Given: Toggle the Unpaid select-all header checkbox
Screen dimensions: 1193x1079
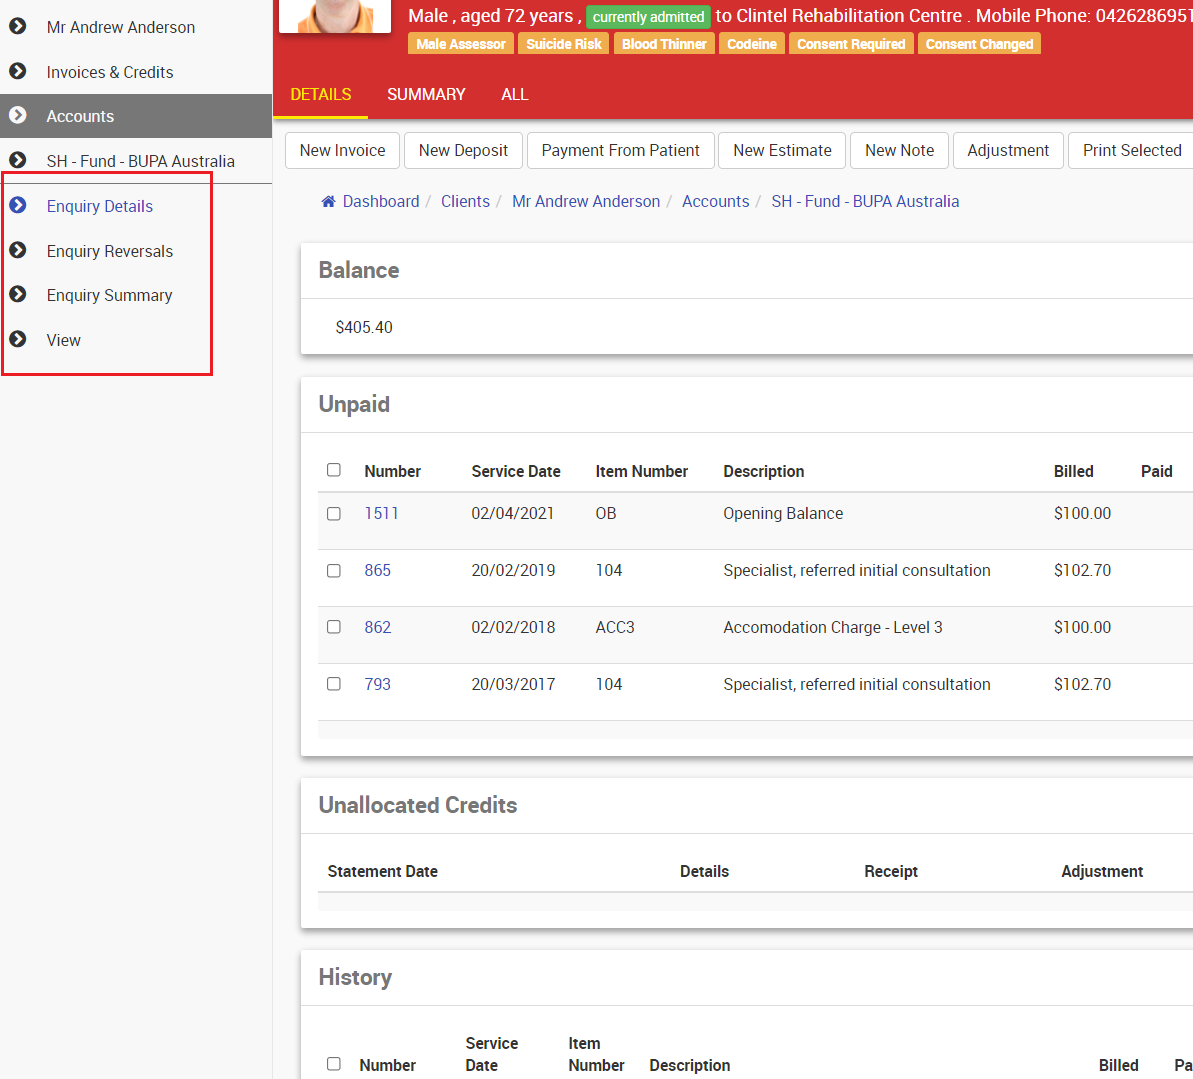Looking at the screenshot, I should point(334,470).
